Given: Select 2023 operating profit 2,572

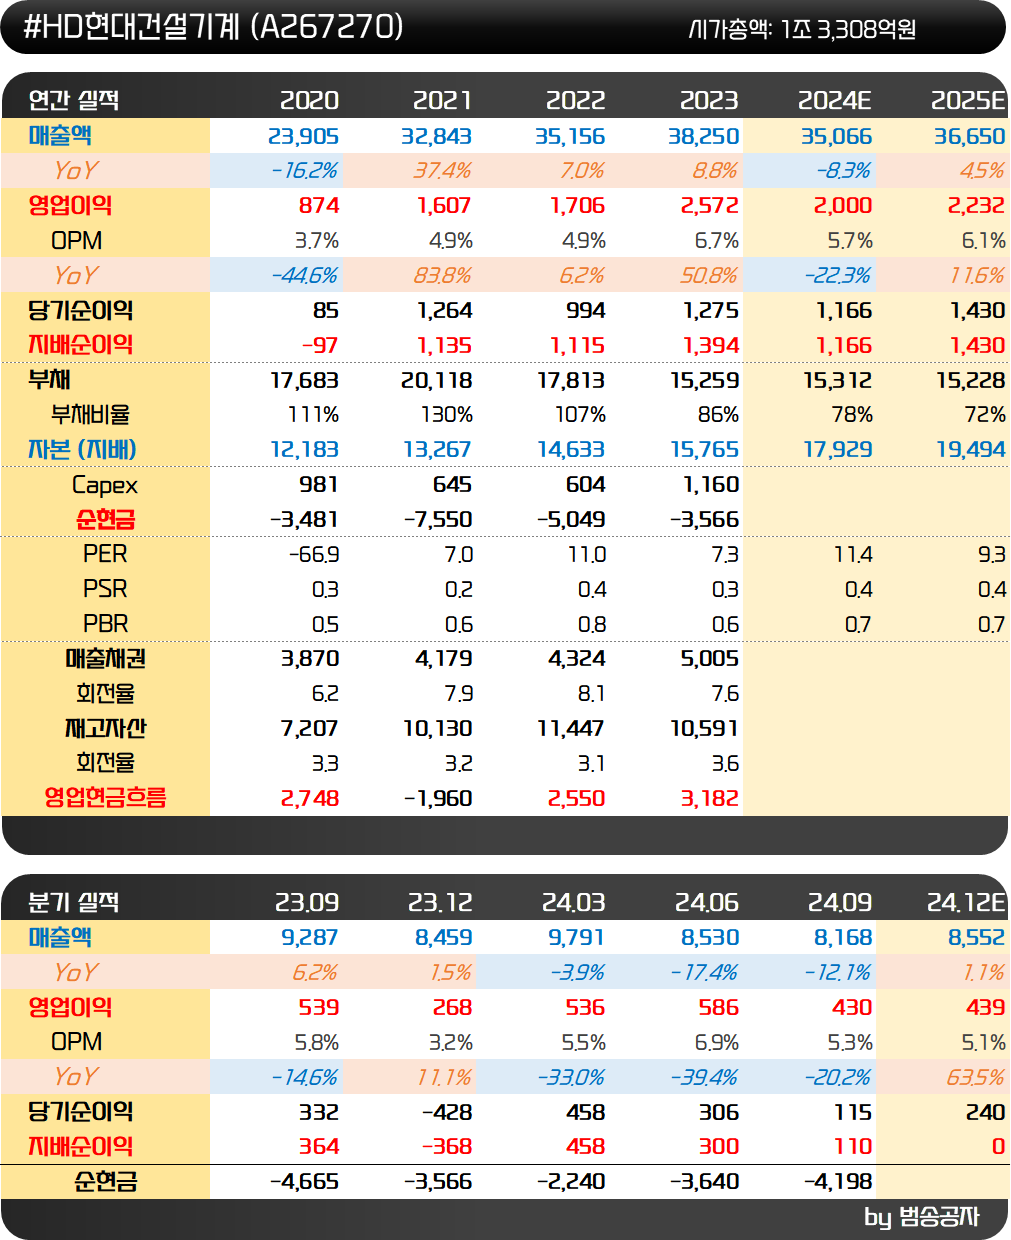Looking at the screenshot, I should 709,206.
